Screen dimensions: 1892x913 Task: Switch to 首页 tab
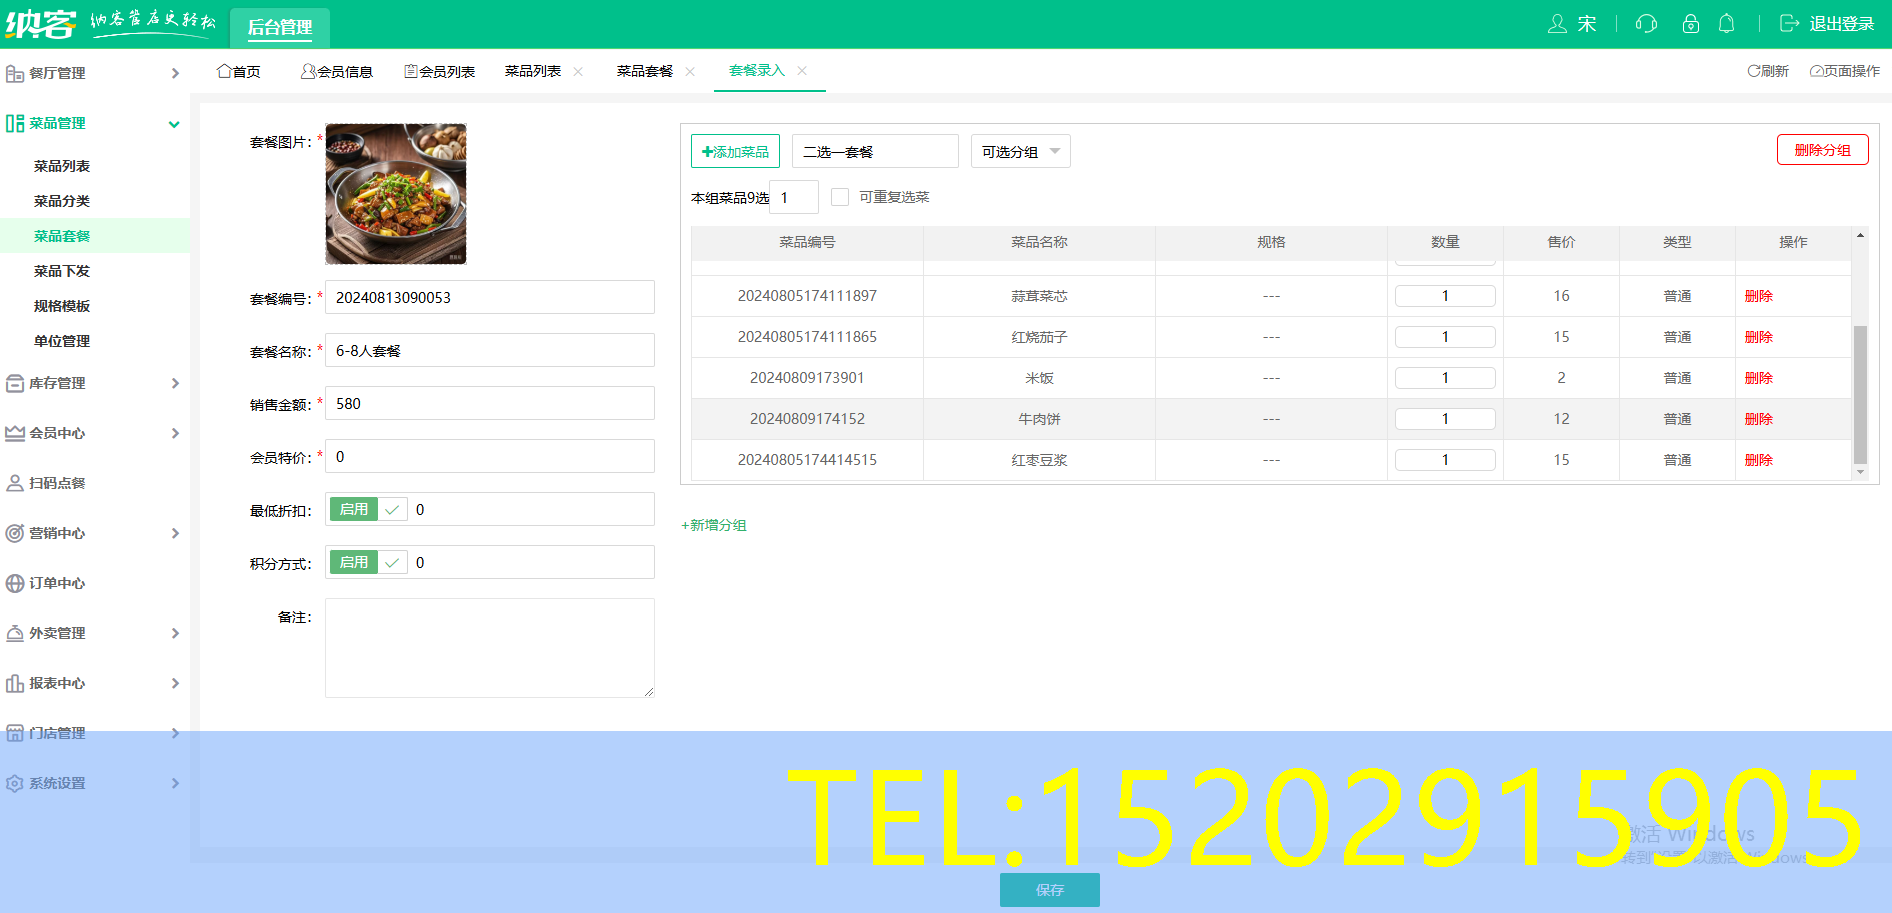[239, 72]
